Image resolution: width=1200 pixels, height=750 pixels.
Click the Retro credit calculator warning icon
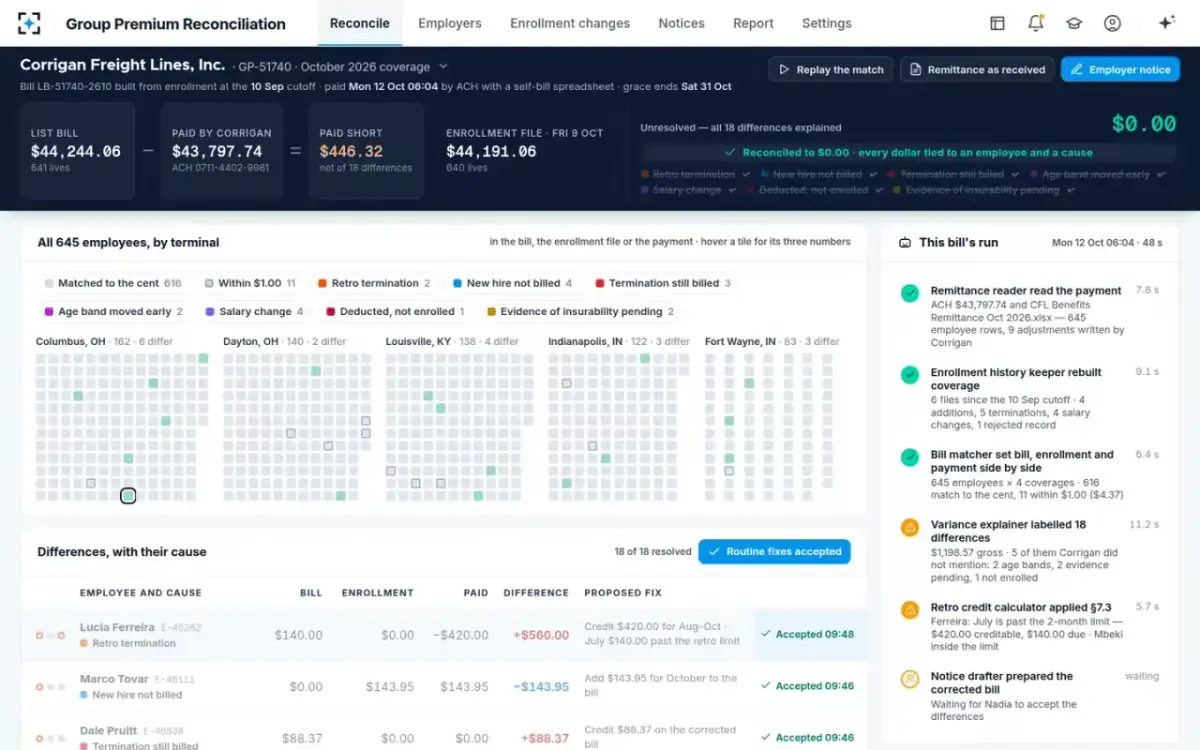click(x=910, y=609)
